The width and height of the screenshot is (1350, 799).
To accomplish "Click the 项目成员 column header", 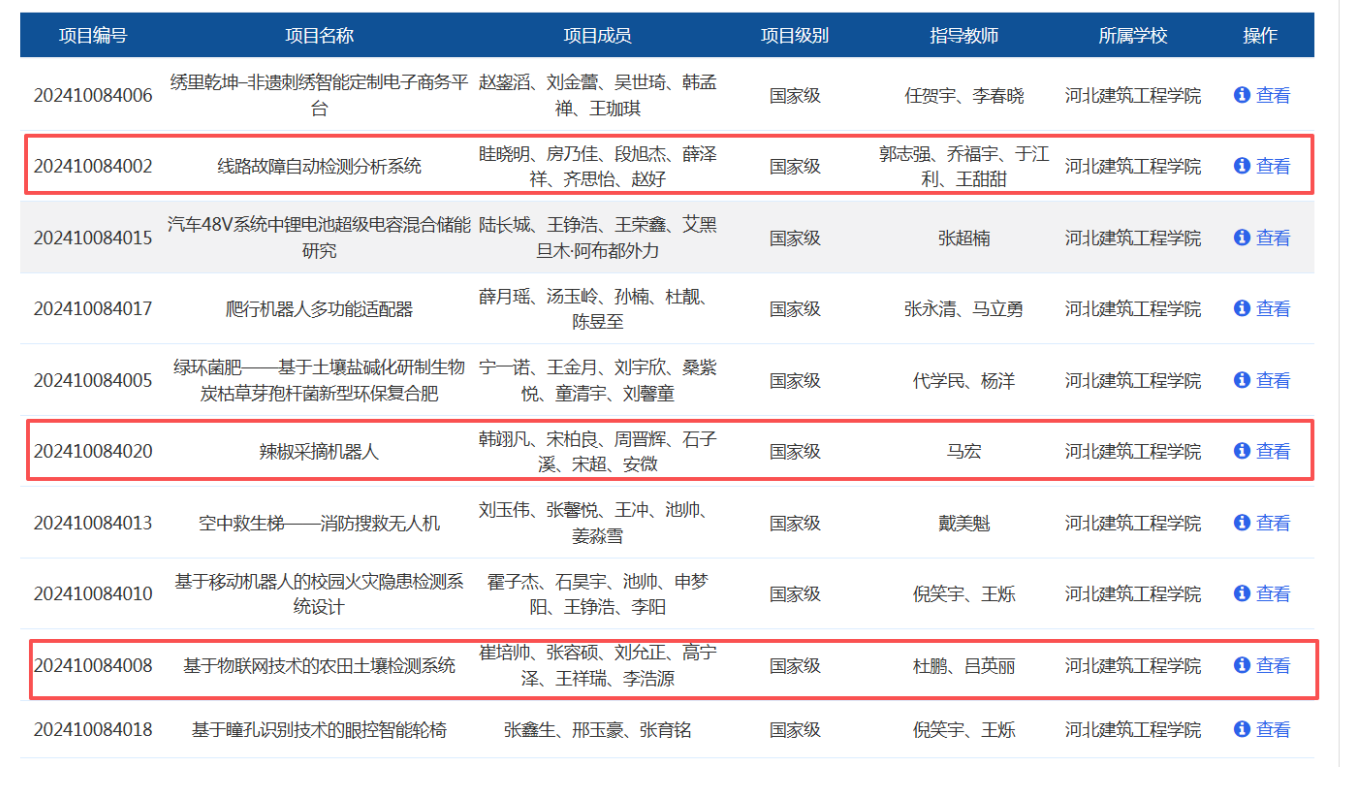I will [597, 36].
